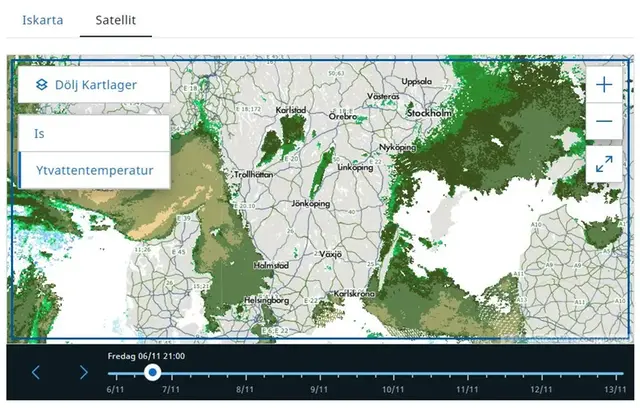Screen dimensions: 640x408
Task: Select the Satellit tab
Action: [x=116, y=19]
